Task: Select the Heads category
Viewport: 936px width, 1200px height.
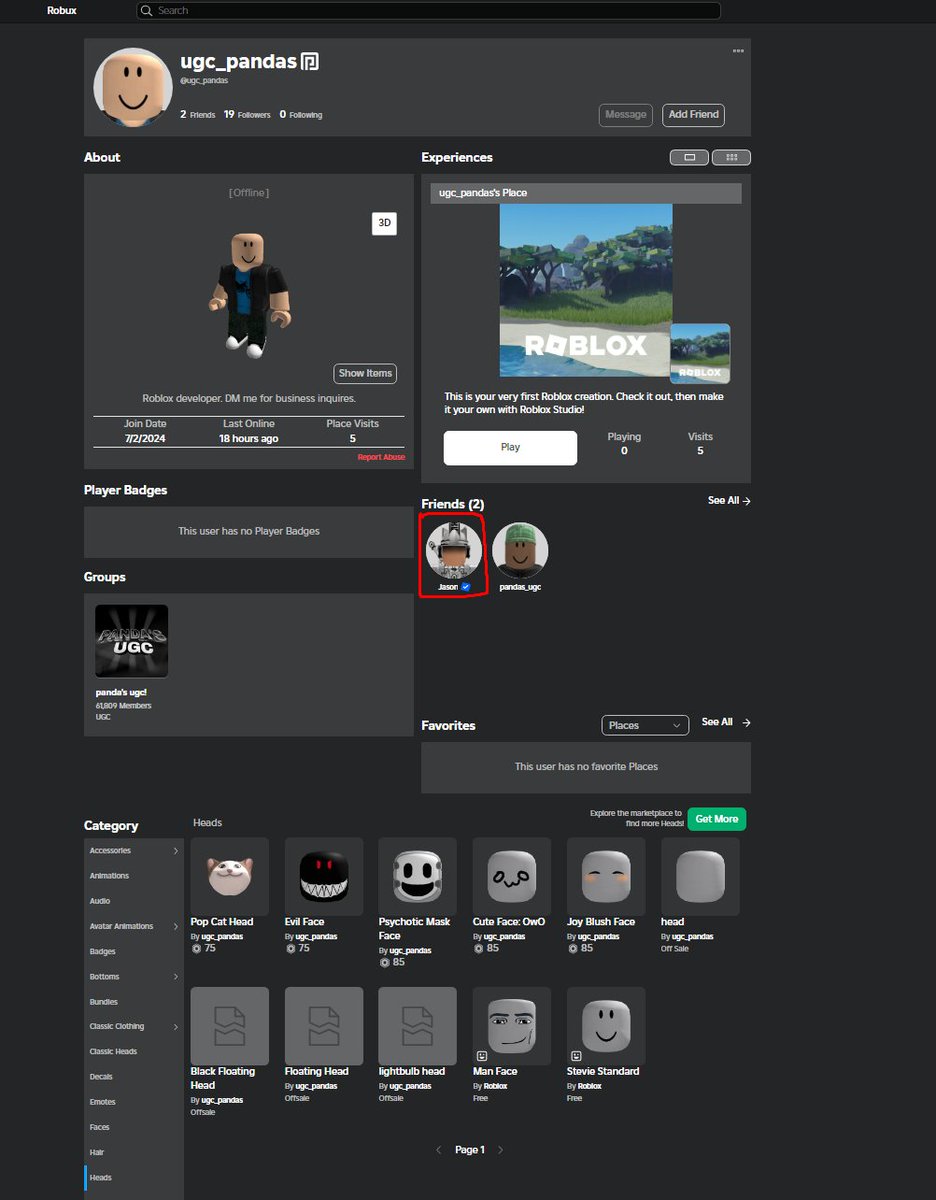Action: pos(134,1178)
